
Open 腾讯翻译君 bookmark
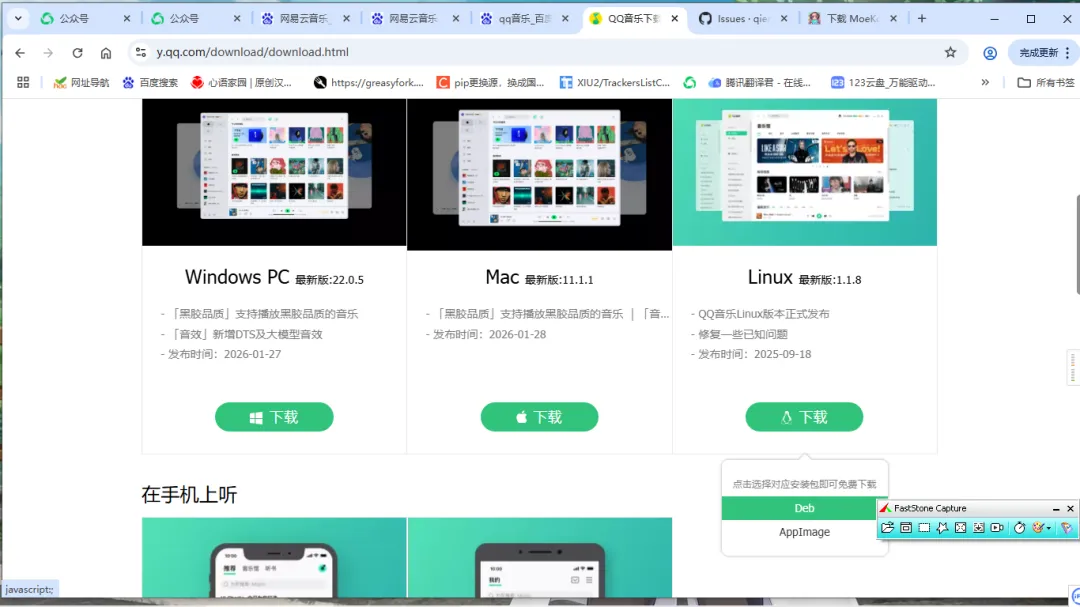click(x=760, y=83)
